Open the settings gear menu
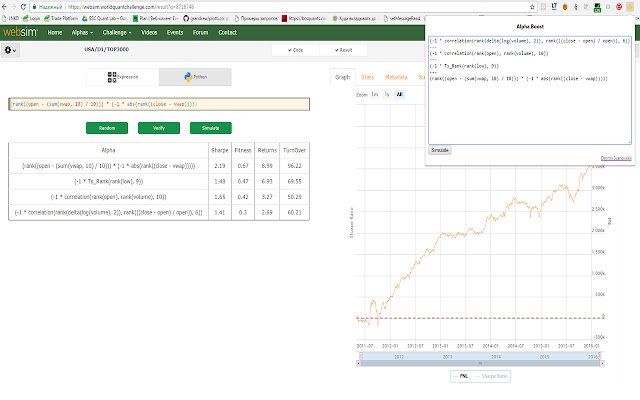 [x=10, y=50]
